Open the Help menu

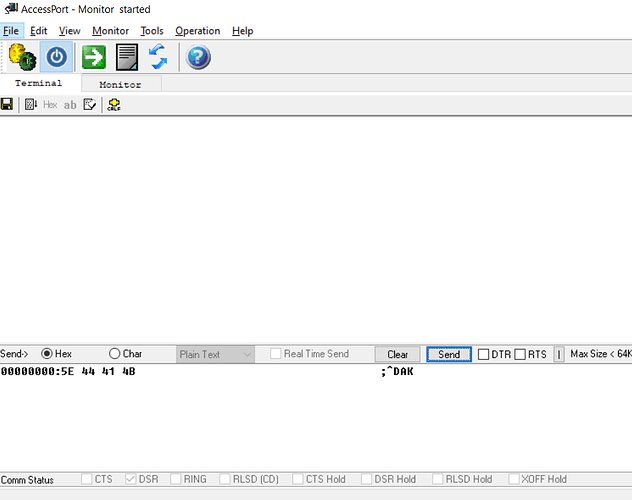(243, 31)
